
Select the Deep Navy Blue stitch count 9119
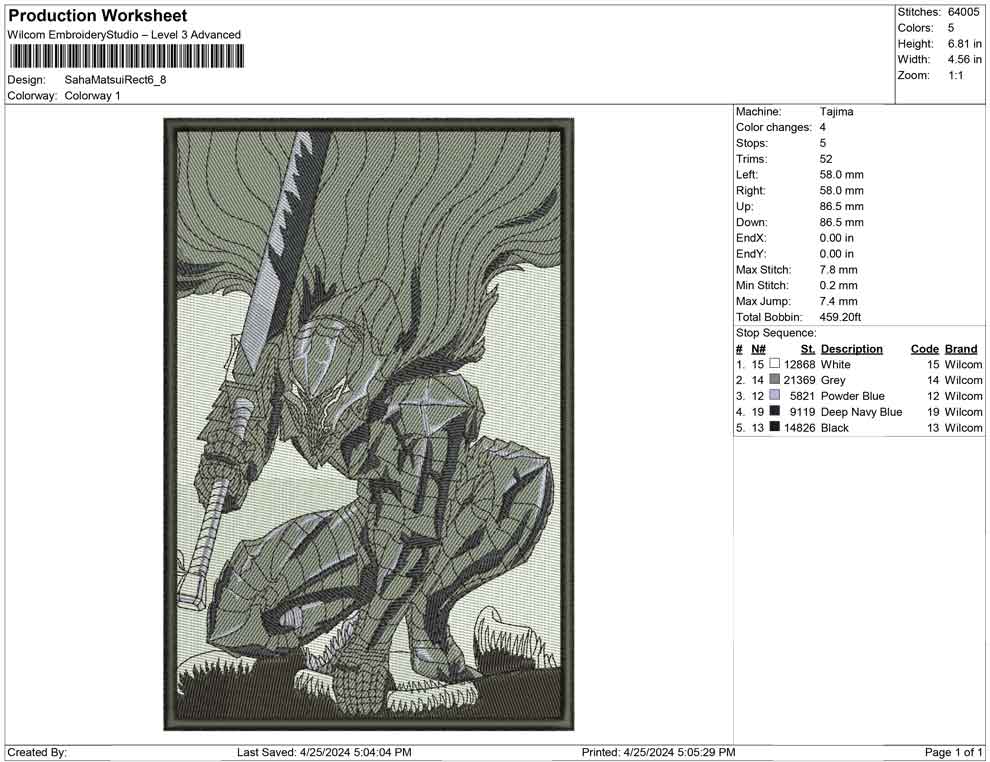point(802,412)
